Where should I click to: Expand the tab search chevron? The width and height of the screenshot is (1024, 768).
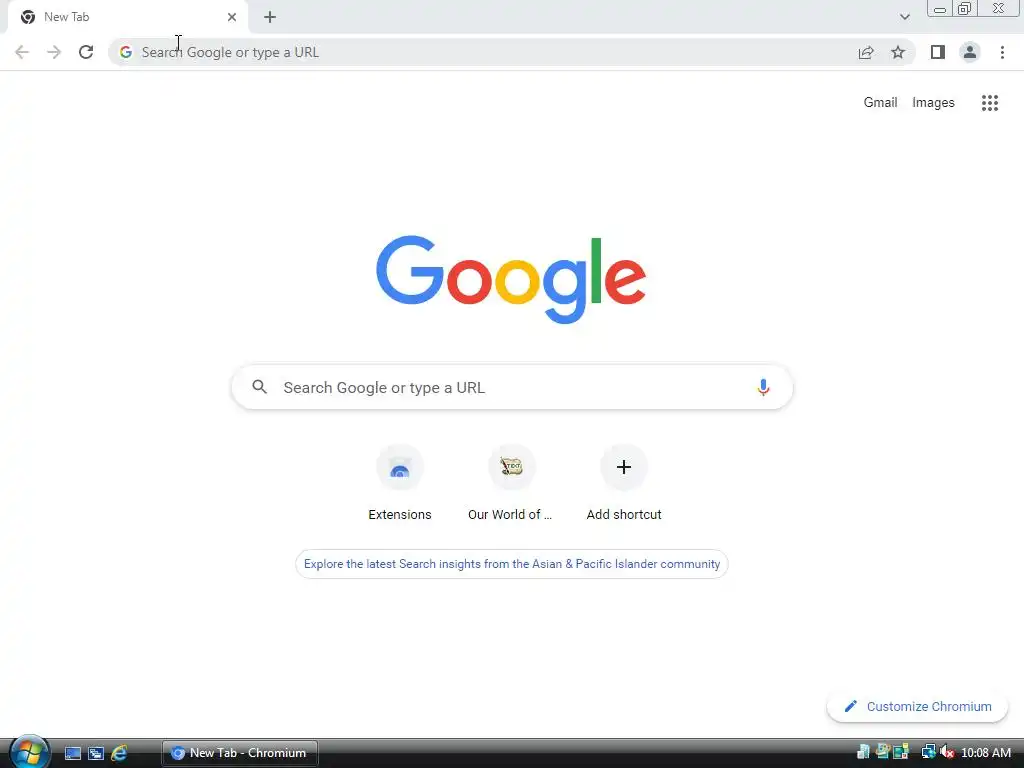[904, 17]
